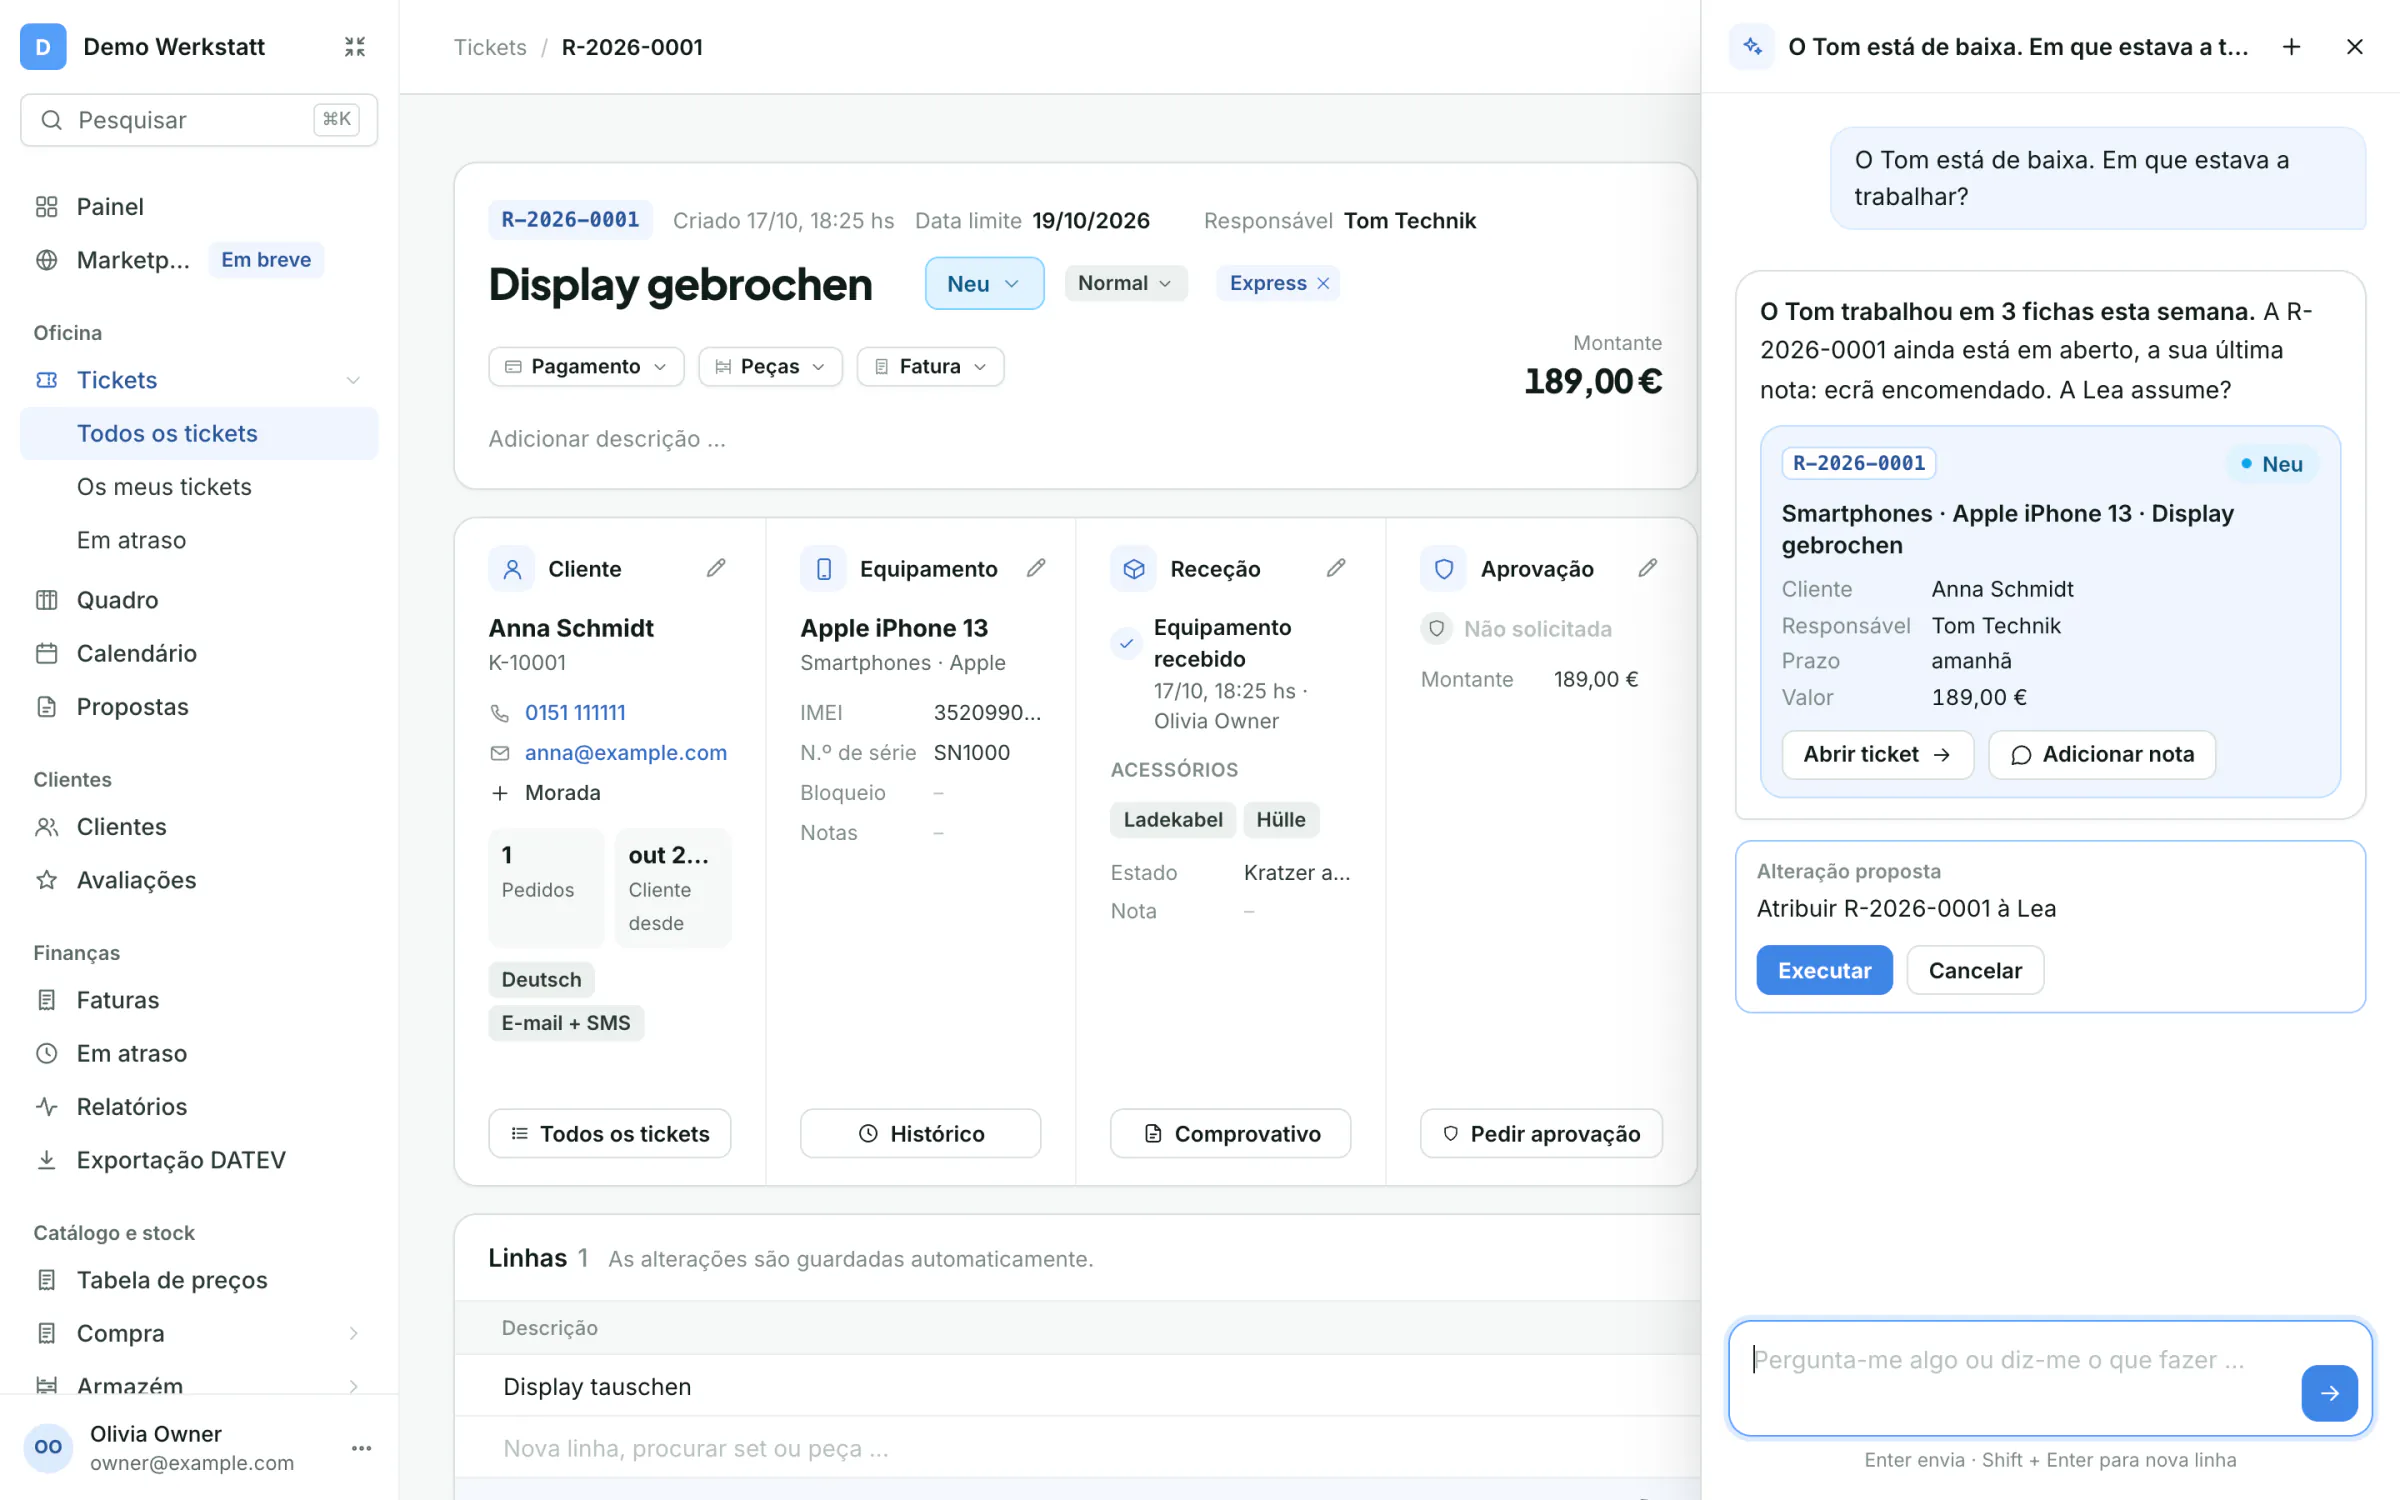Click the anna@example.com email link

[x=626, y=752]
